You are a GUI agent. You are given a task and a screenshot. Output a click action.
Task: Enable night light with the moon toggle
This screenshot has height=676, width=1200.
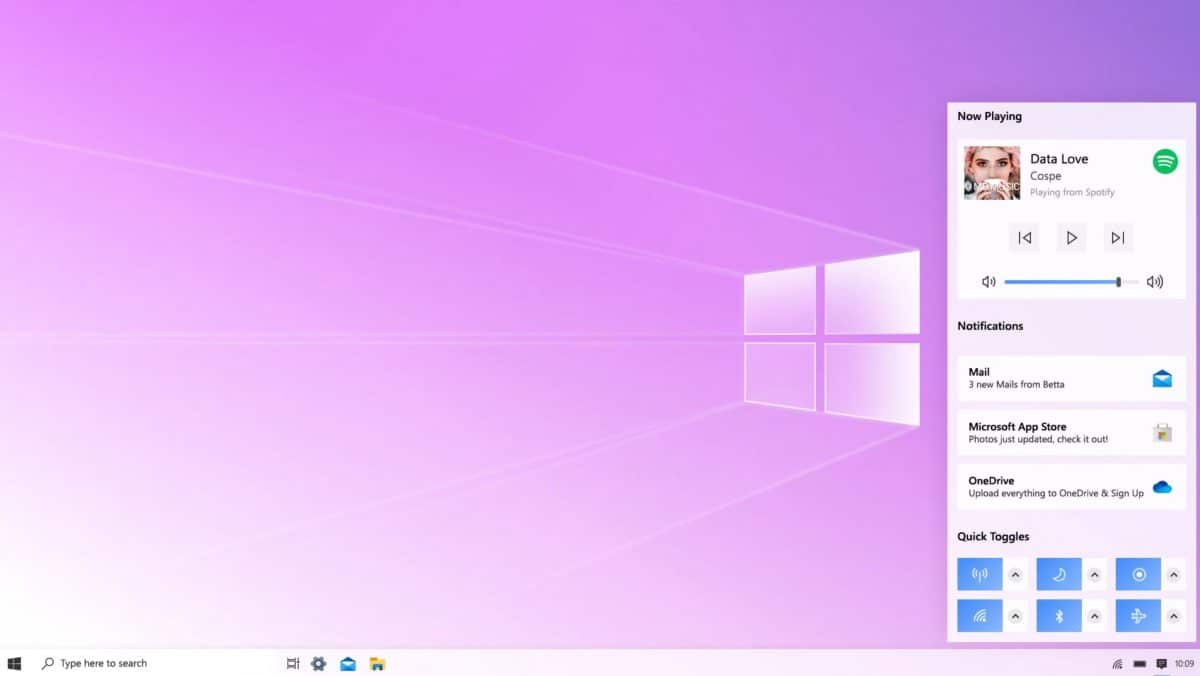pos(1058,573)
